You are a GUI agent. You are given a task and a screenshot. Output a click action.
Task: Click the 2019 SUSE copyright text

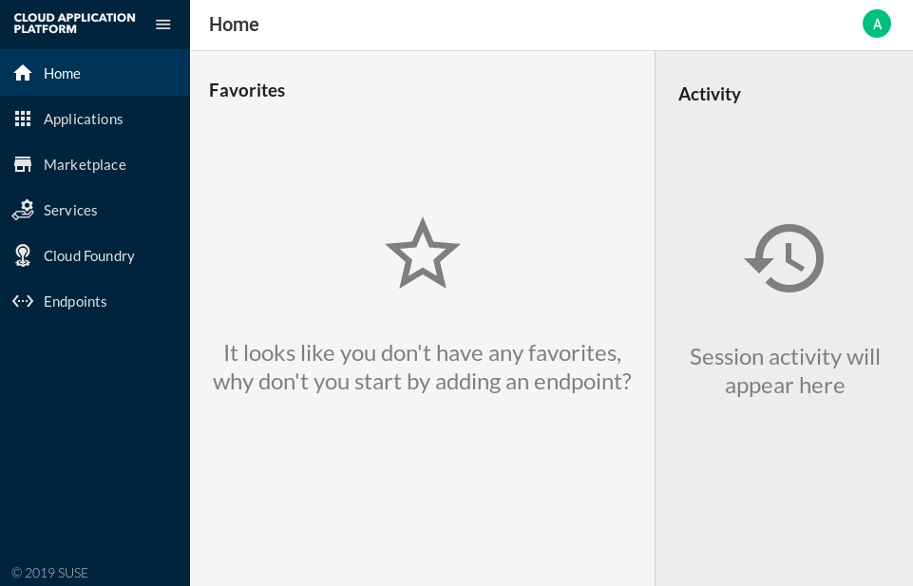[50, 573]
